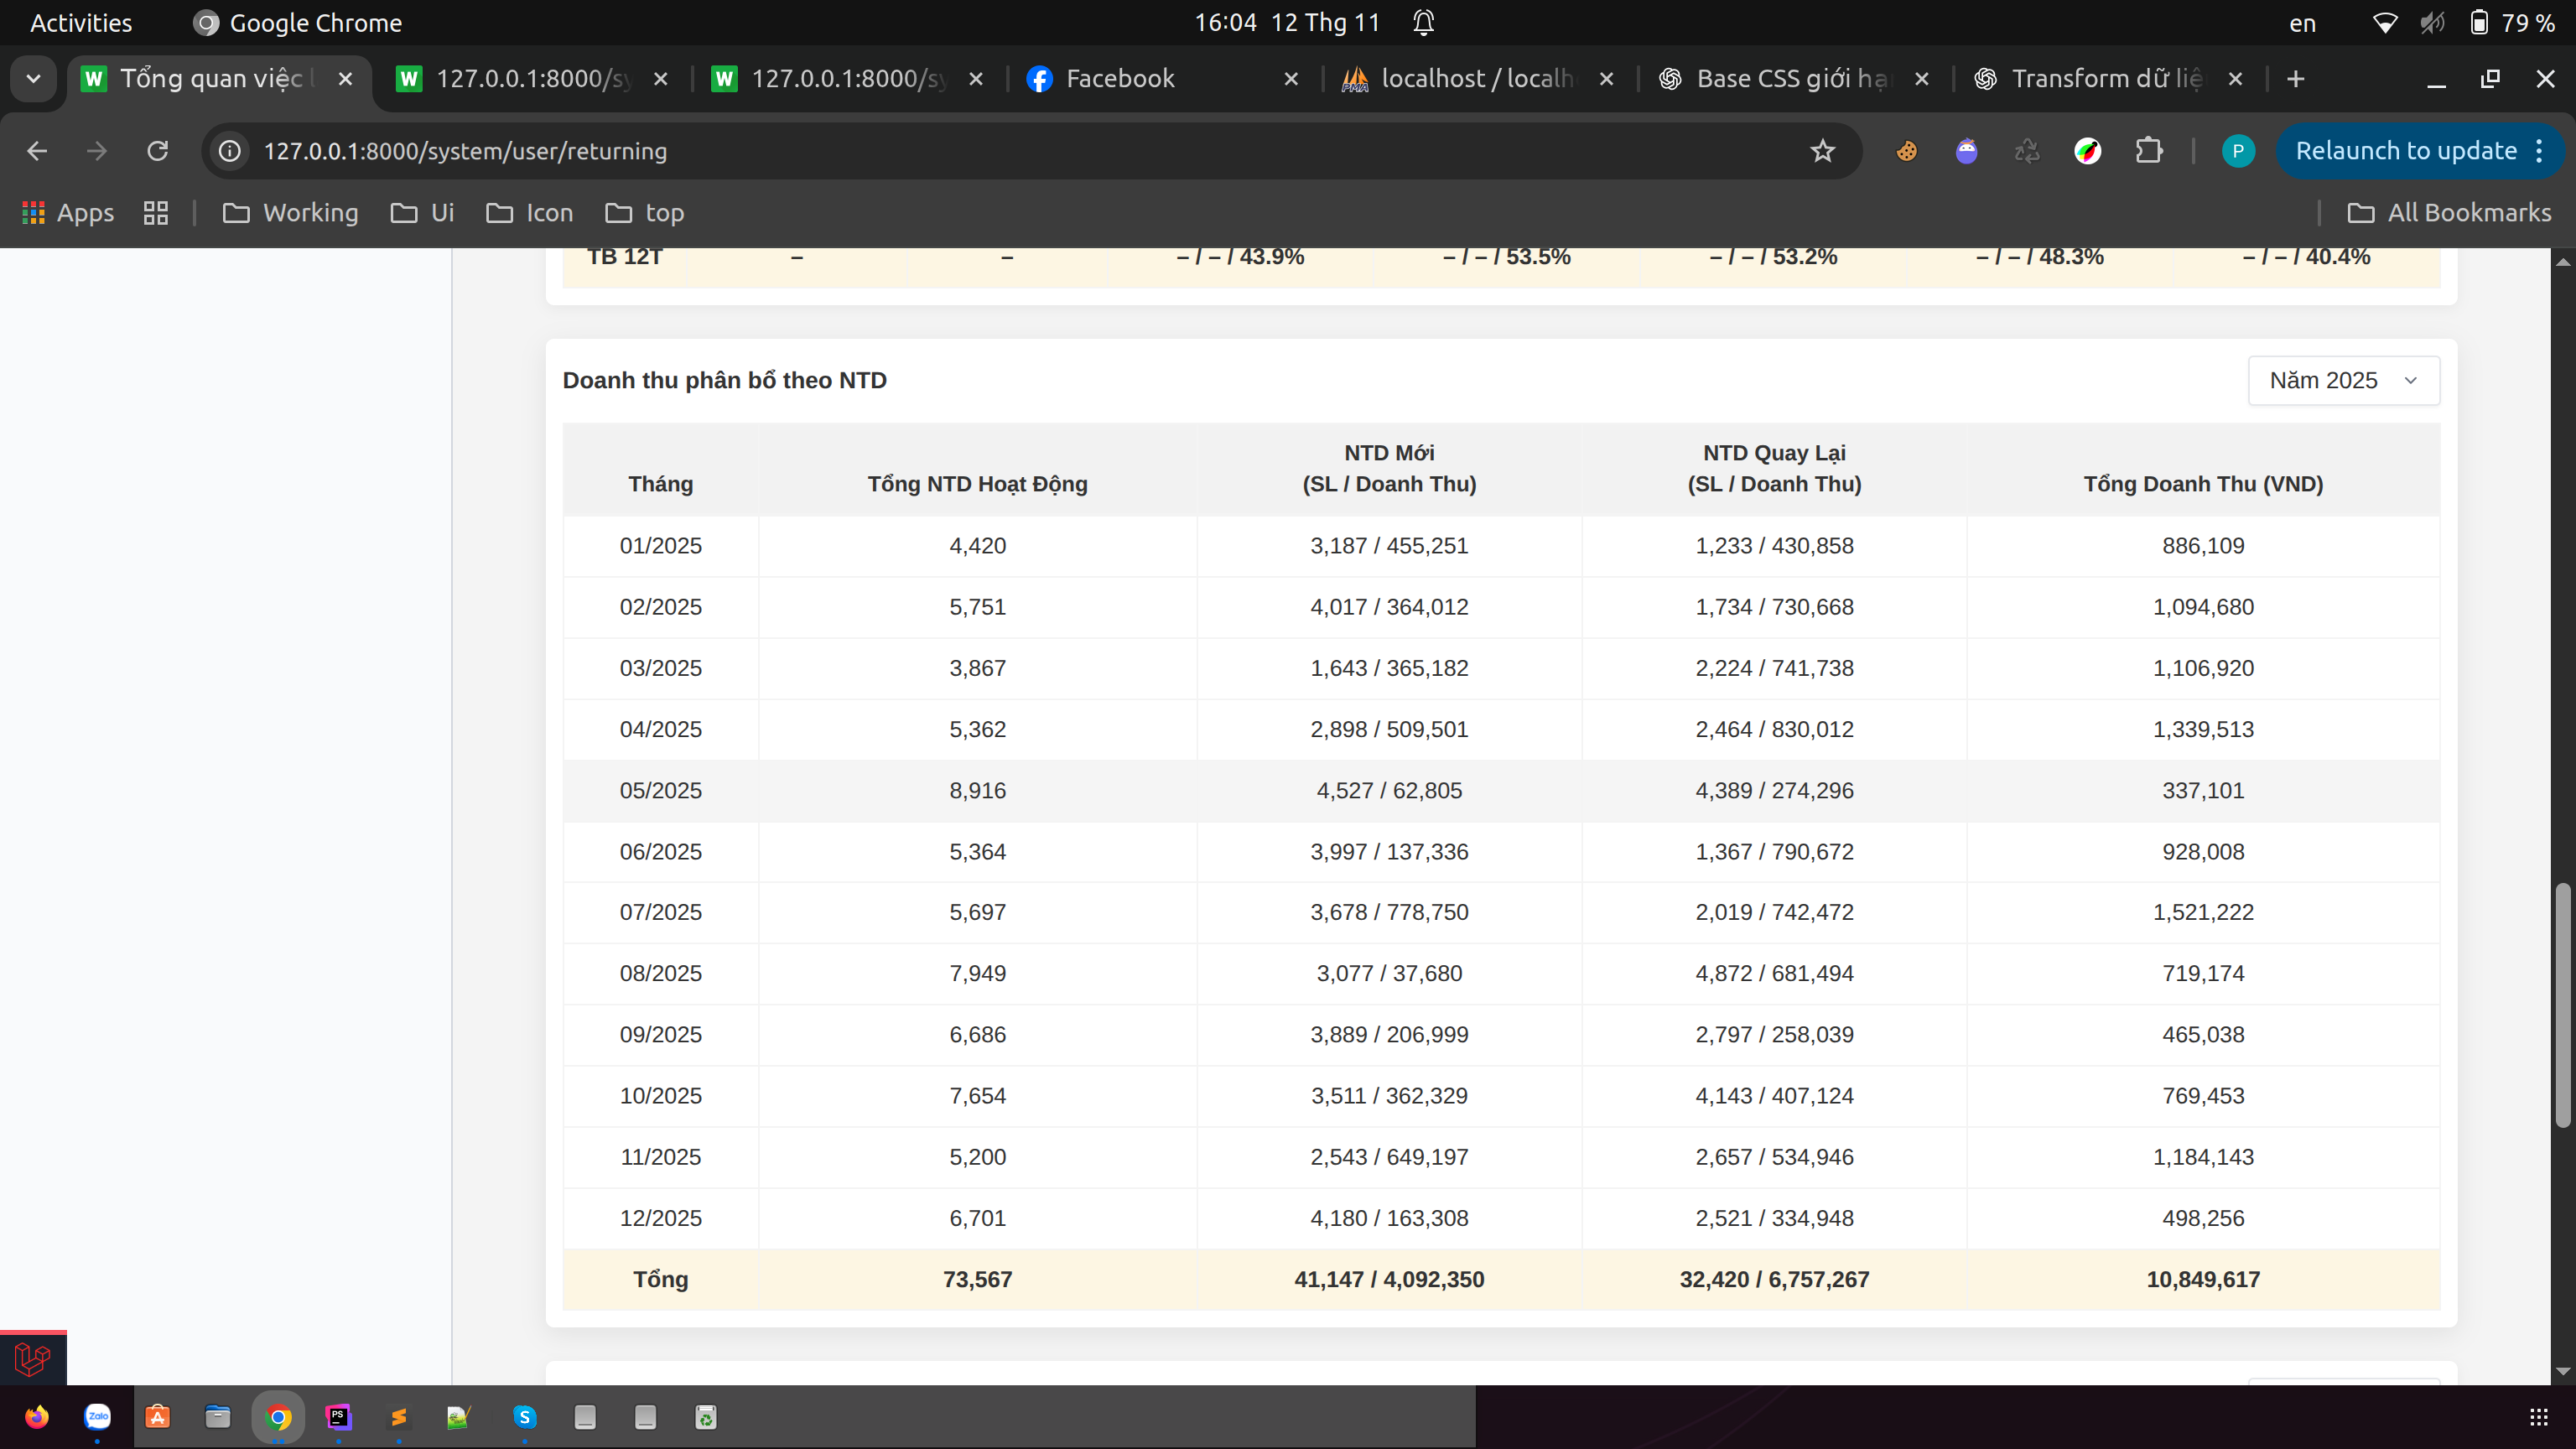2576x1449 pixels.
Task: Expand the tab search chevron
Action: tap(33, 79)
